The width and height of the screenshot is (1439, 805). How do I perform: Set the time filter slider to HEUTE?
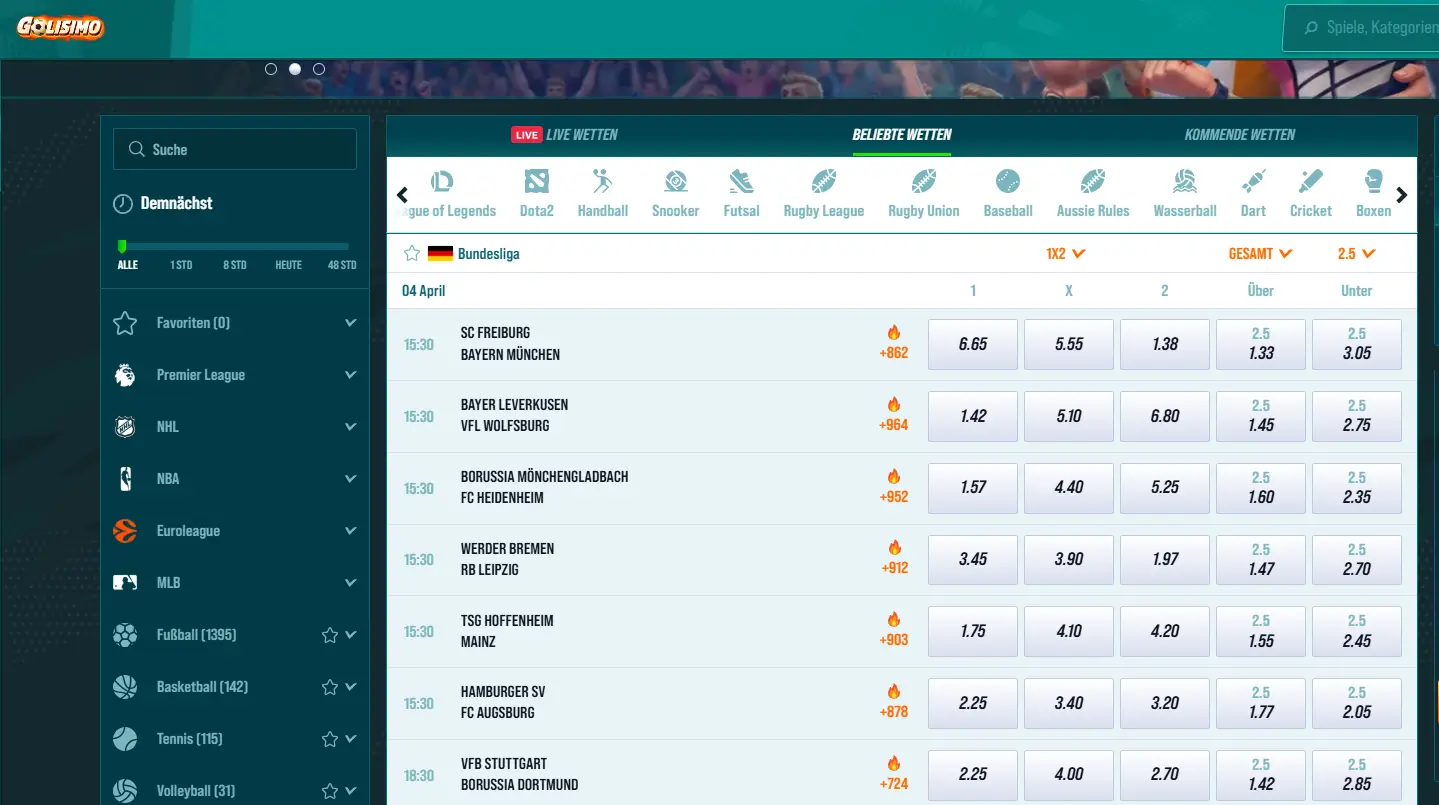[287, 247]
